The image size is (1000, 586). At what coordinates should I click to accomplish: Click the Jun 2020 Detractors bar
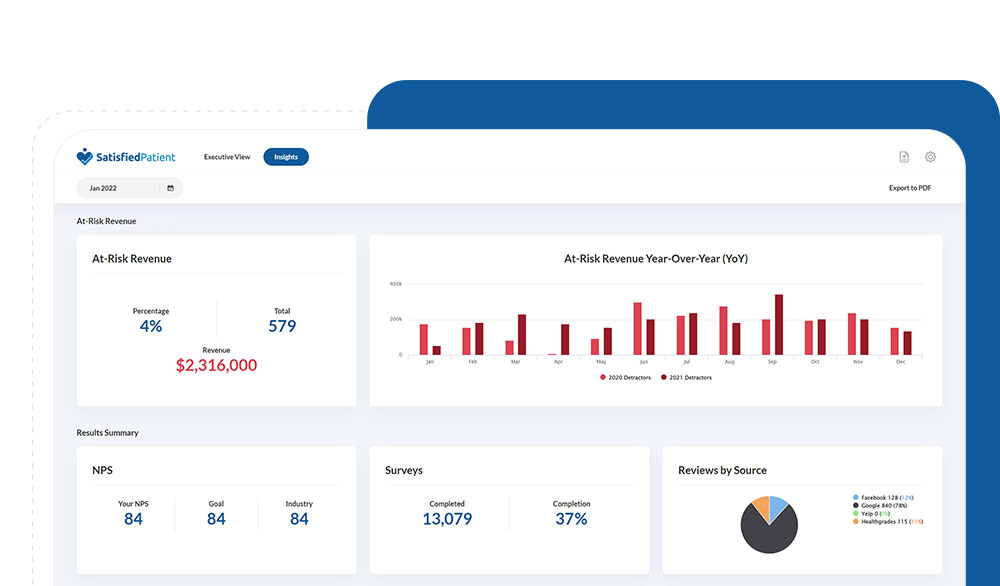pos(637,328)
